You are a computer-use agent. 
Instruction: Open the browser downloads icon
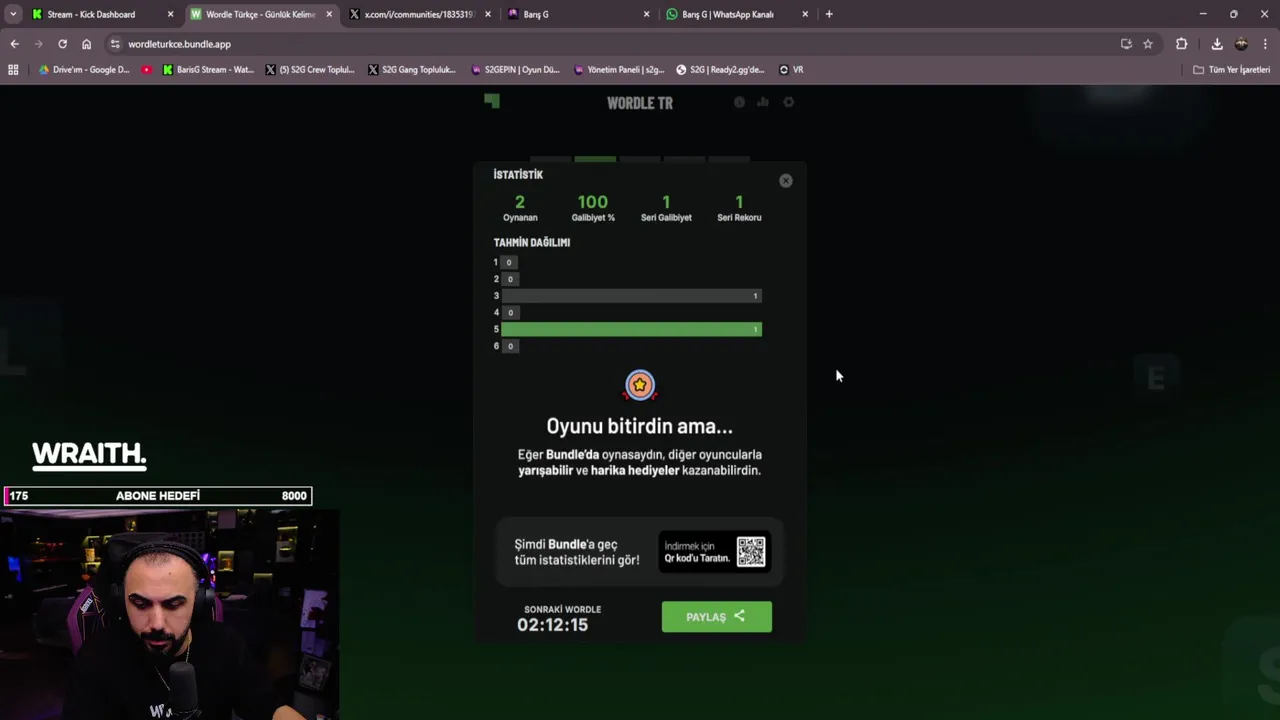(1217, 44)
